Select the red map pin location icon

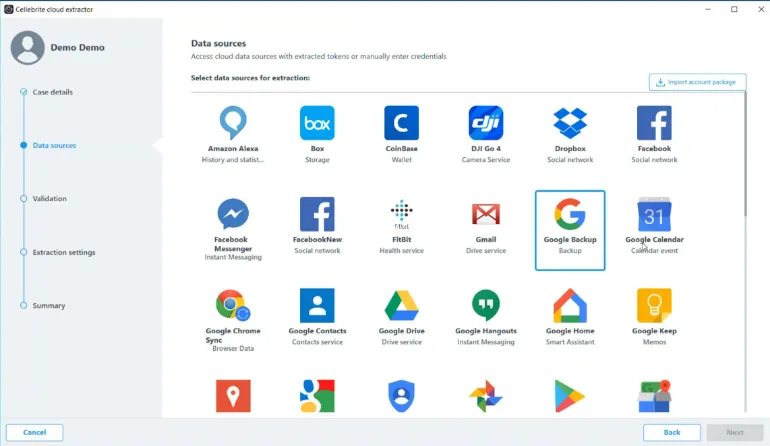233,396
